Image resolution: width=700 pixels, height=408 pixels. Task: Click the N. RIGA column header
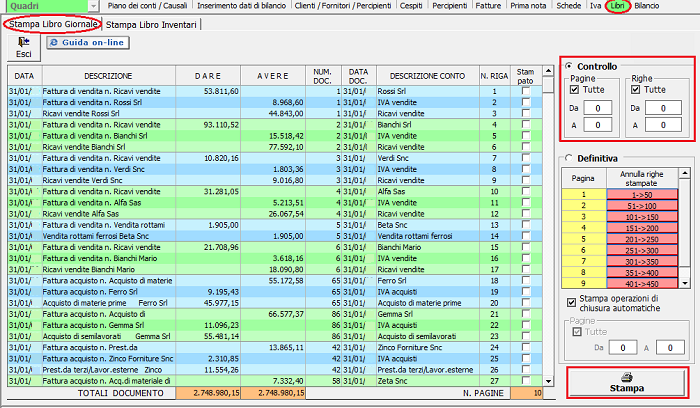click(x=494, y=76)
